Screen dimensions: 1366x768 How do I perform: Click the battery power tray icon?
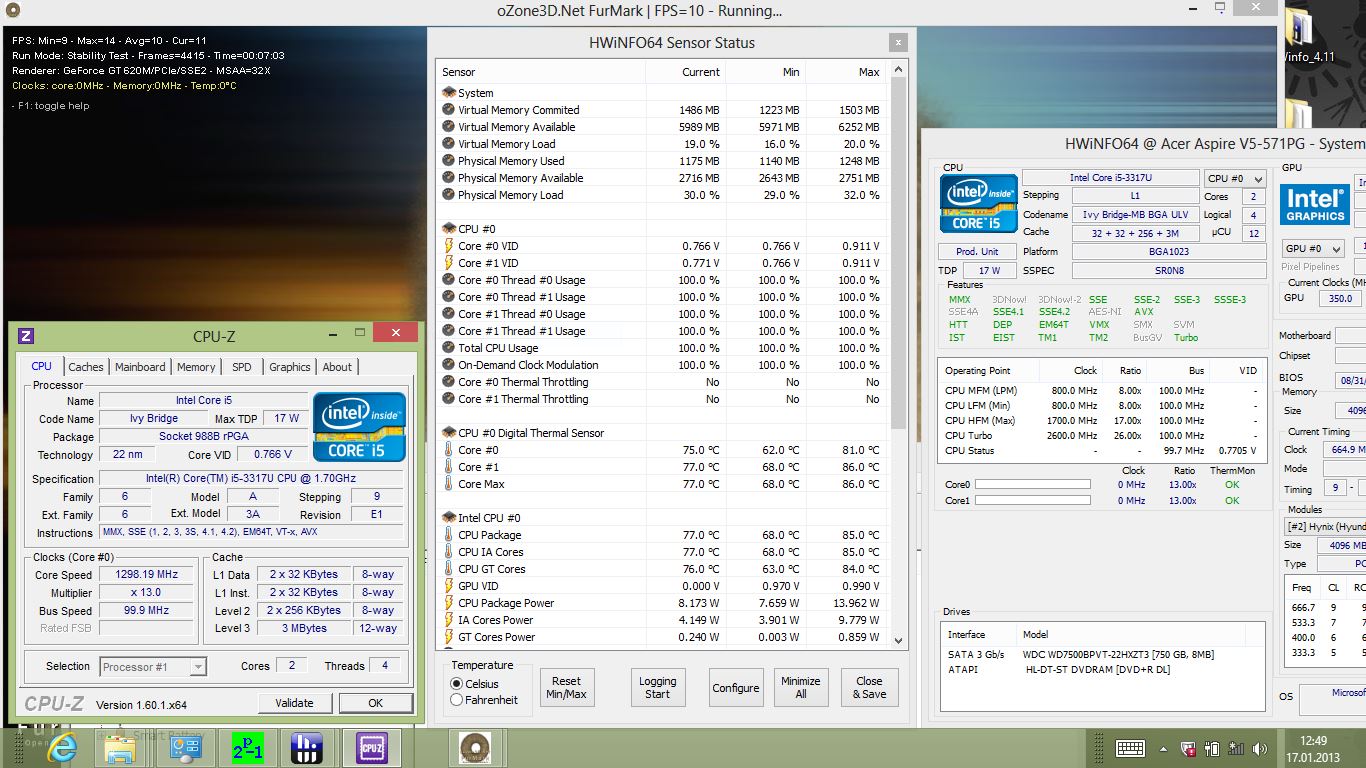[1212, 748]
